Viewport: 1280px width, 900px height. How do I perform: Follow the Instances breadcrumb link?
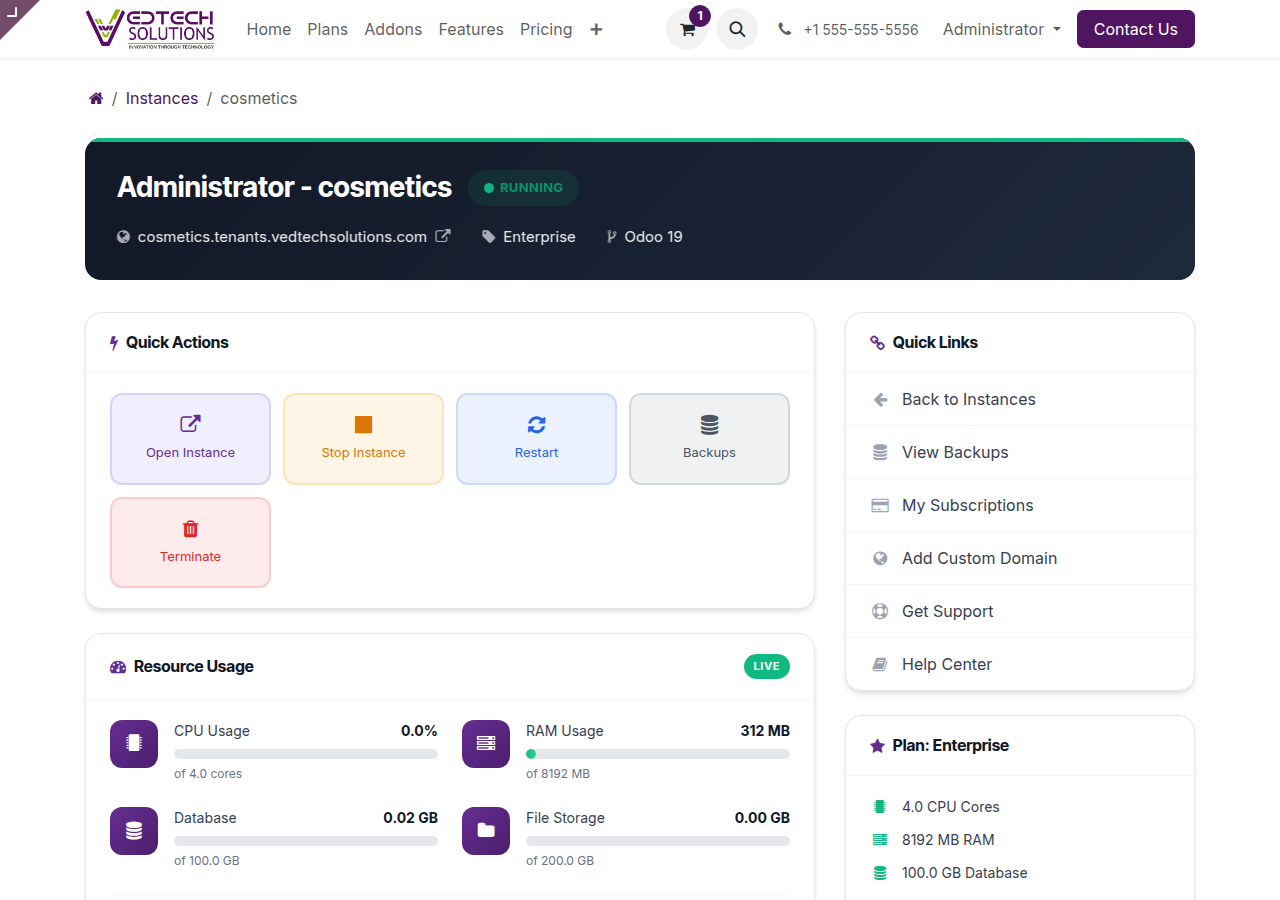162,98
